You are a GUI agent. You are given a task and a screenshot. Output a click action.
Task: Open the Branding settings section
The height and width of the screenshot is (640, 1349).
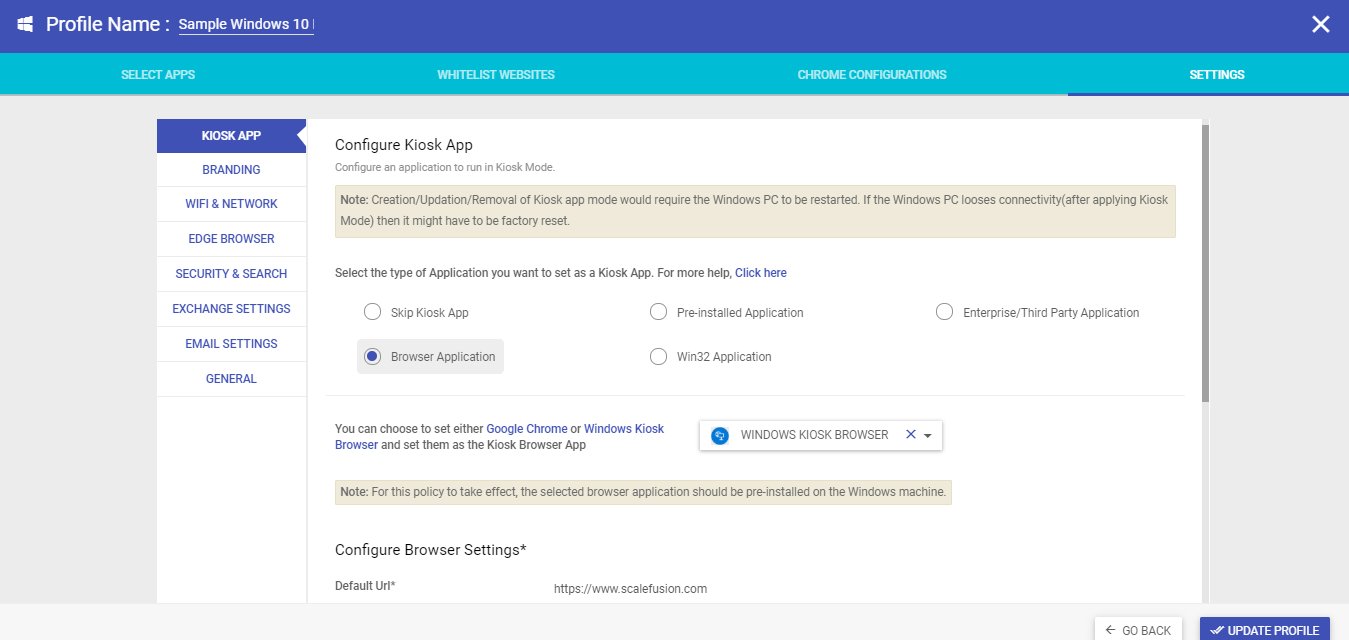[x=231, y=170]
